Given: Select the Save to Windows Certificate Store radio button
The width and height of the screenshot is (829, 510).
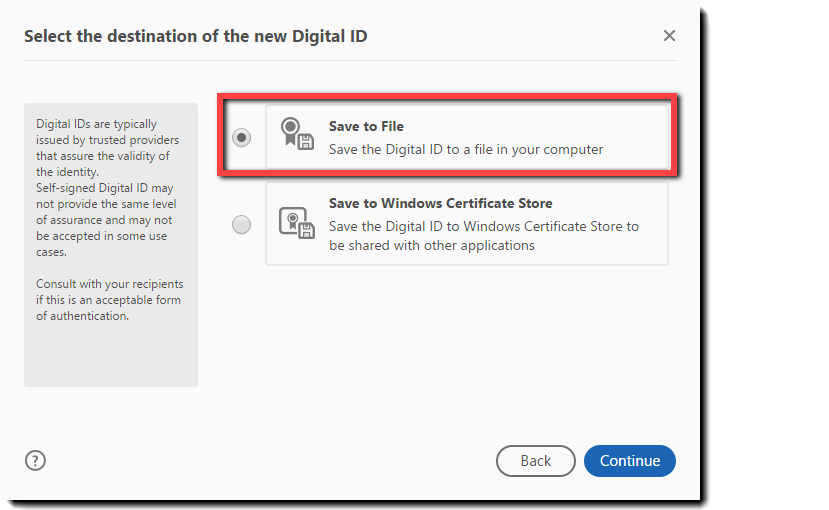Looking at the screenshot, I should click(241, 225).
